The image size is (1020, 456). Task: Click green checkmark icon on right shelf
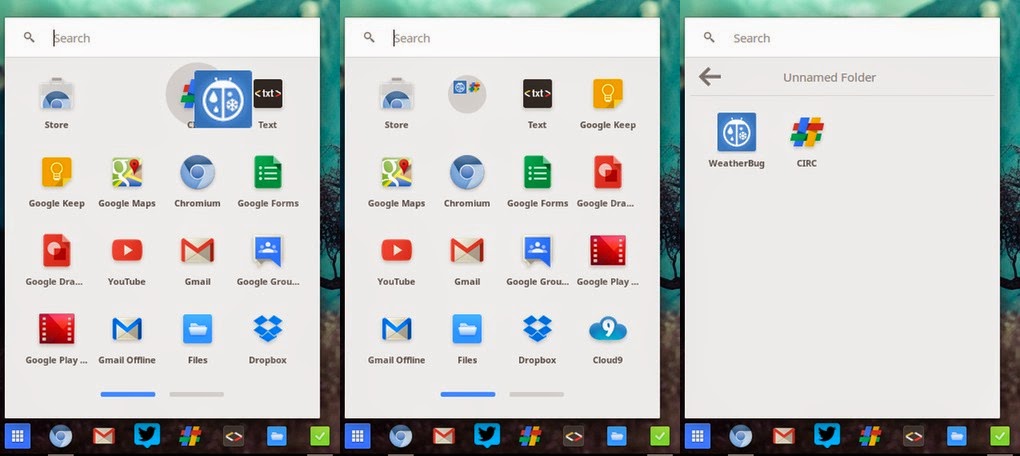tap(1000, 436)
